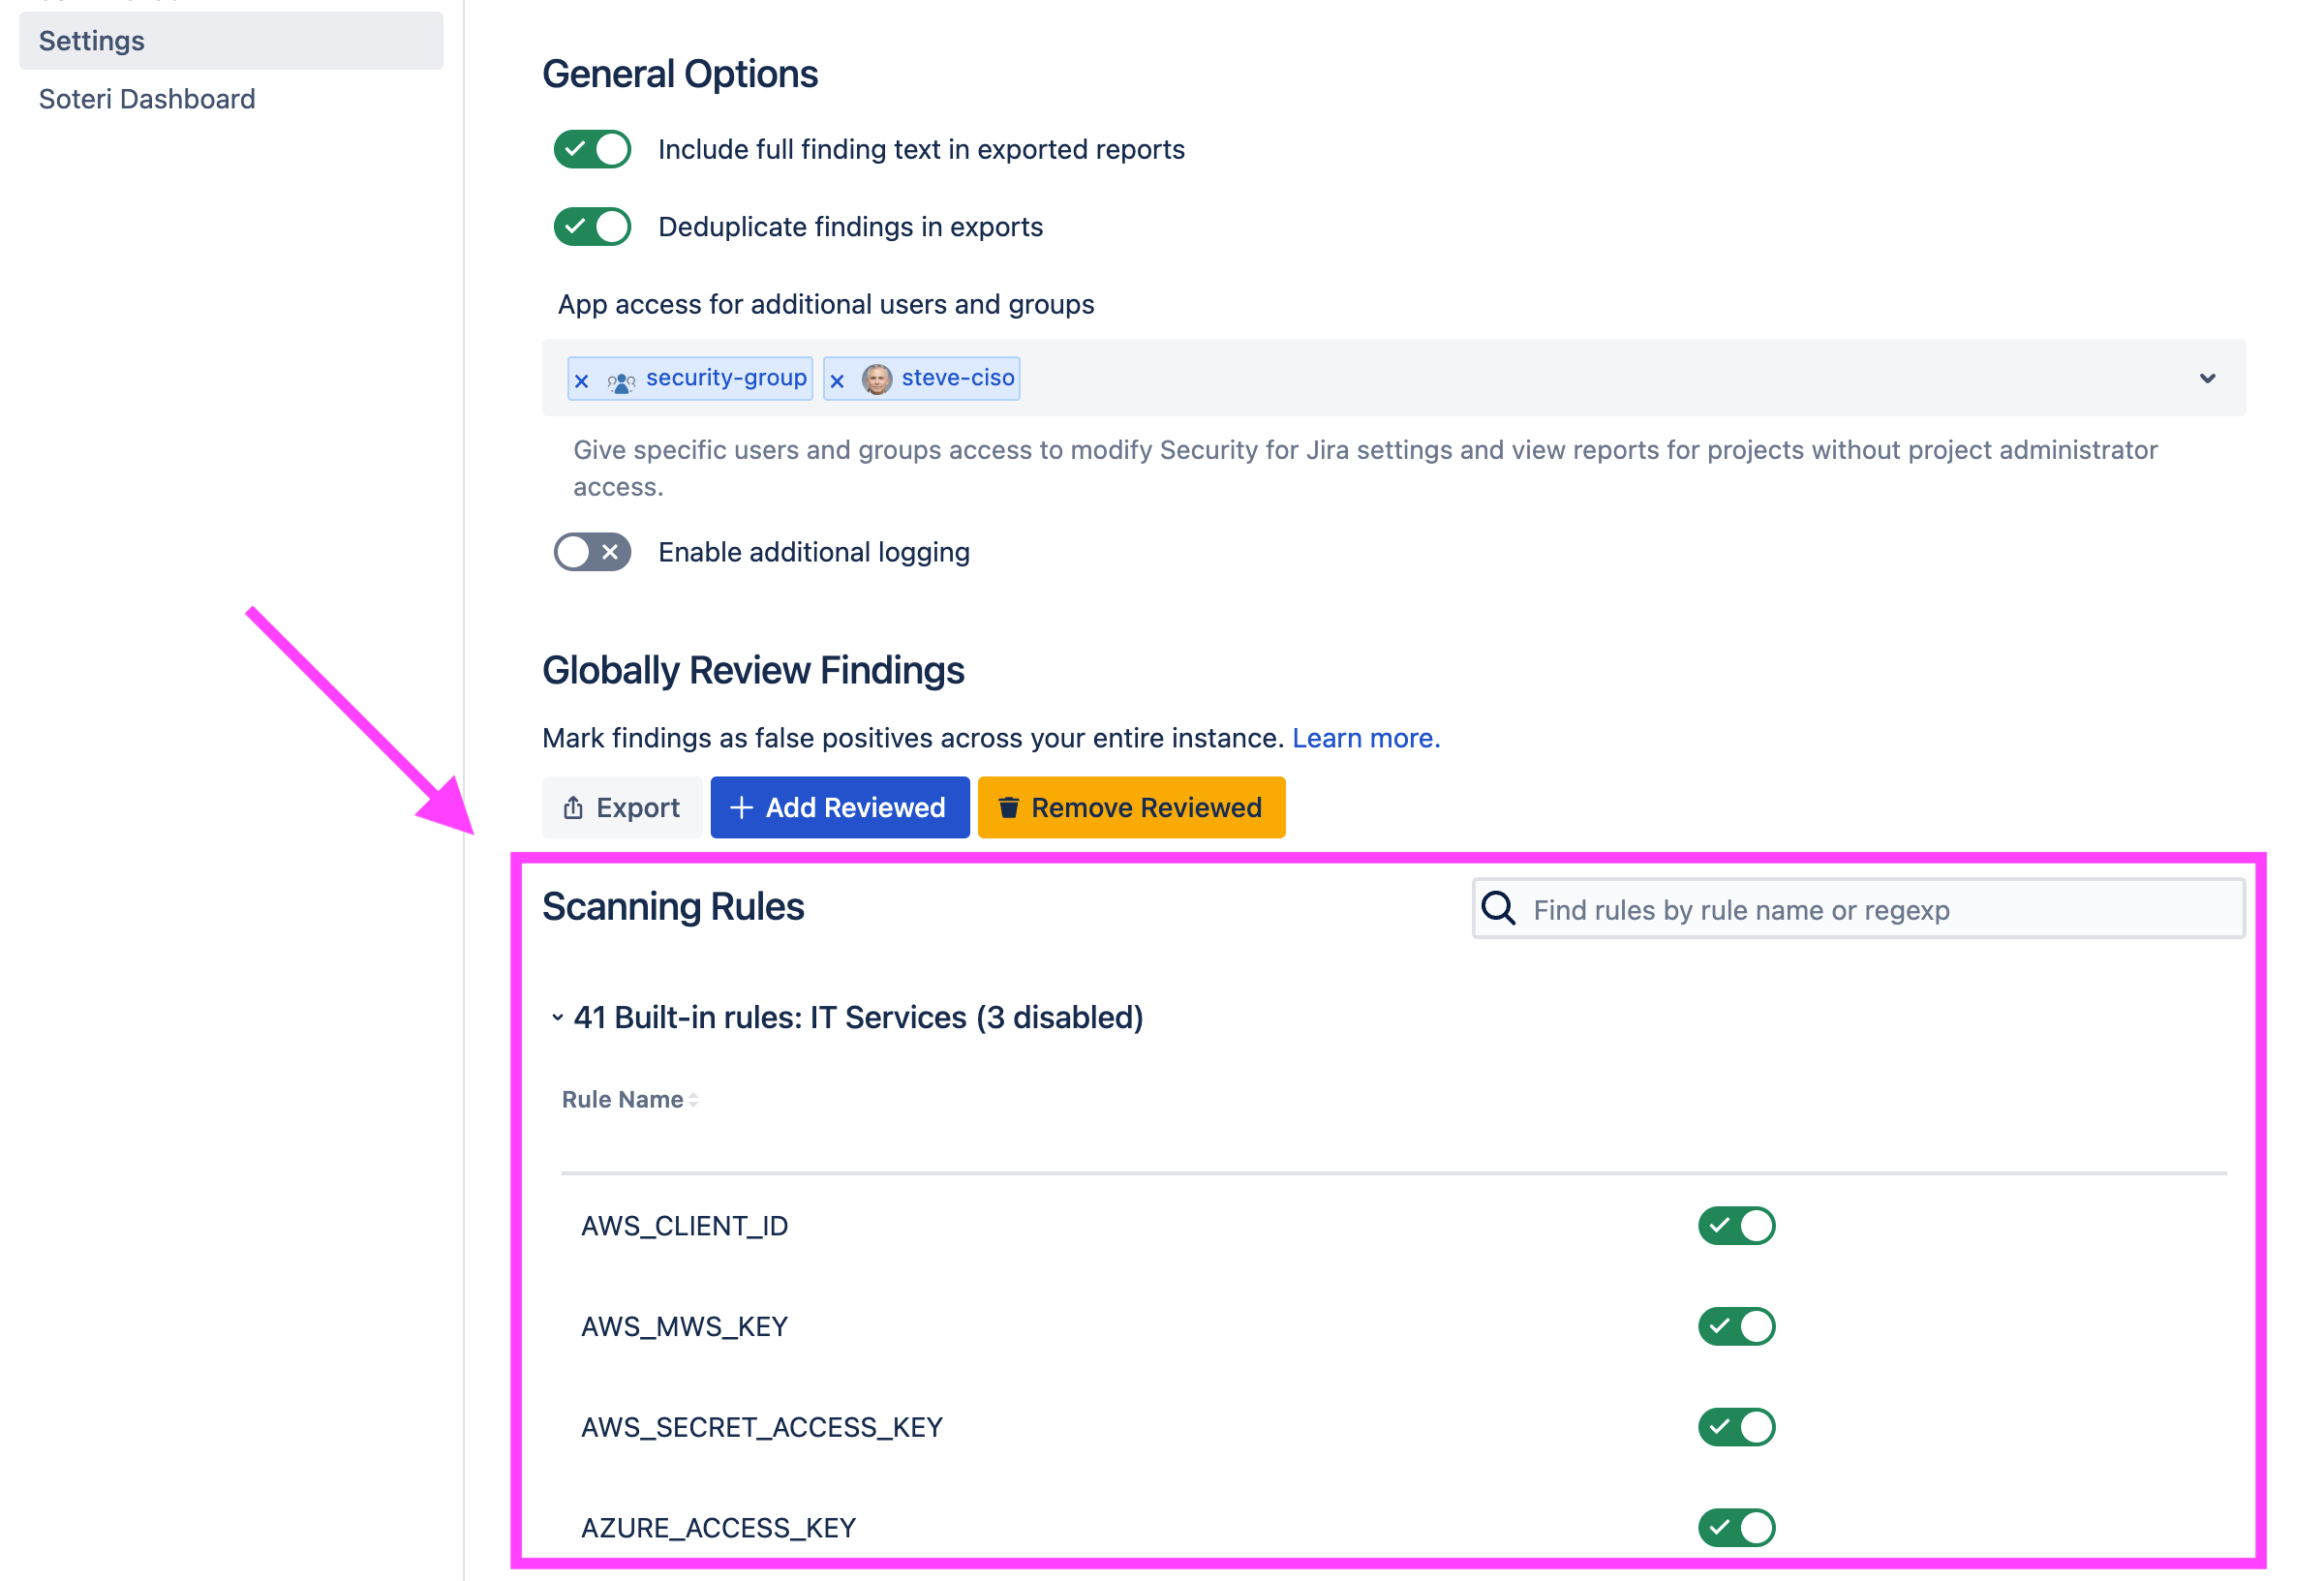Click the trash icon in Remove Reviewed

[x=1008, y=807]
